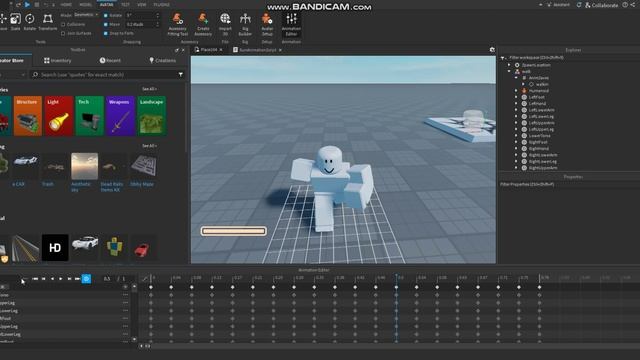Screen dimensions: 640x360
Task: Select the Rotate tool
Action: tap(30, 22)
